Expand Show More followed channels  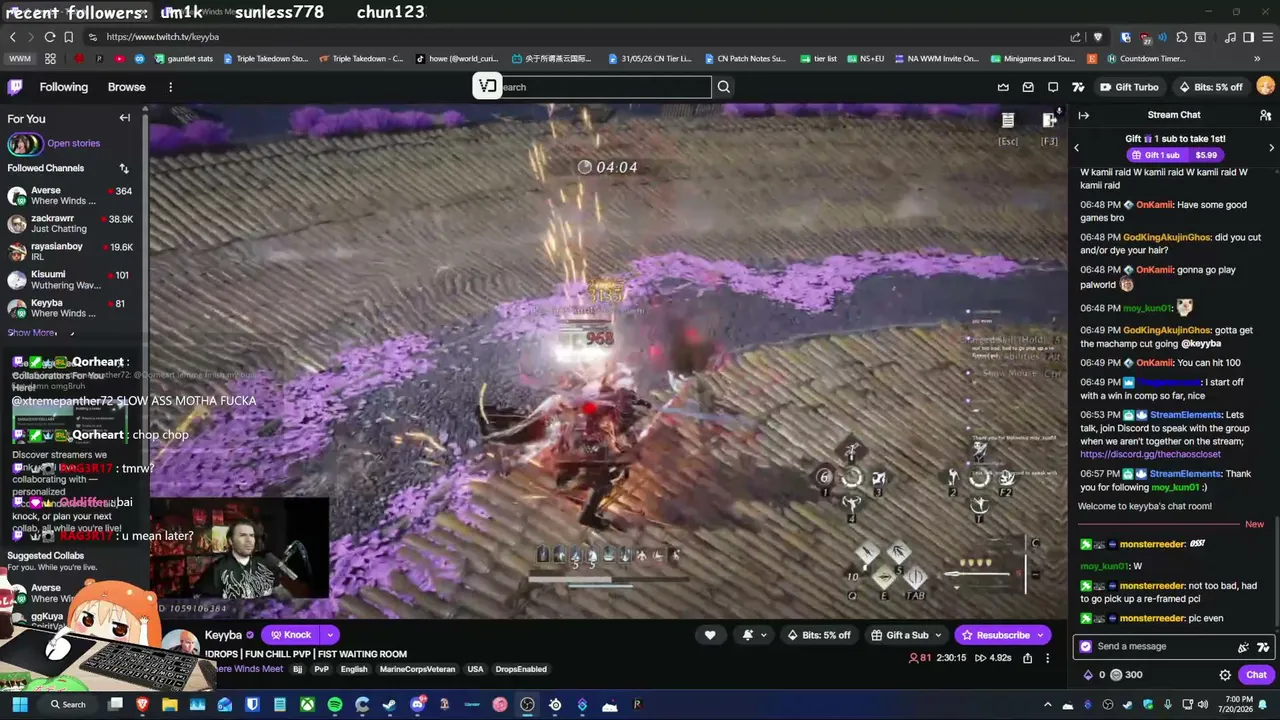pos(32,333)
